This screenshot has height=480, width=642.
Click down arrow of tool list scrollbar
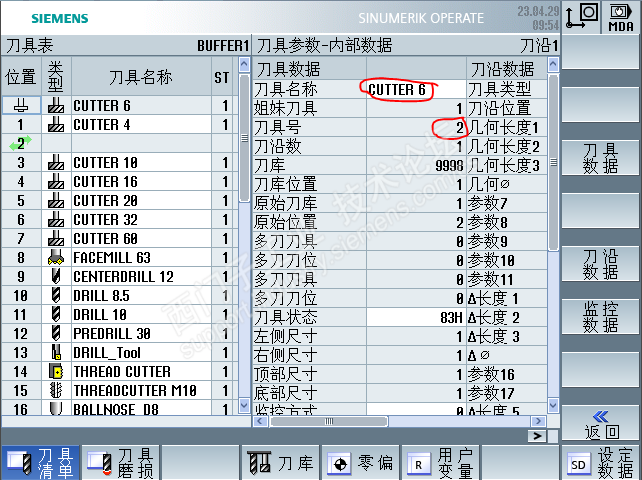tap(244, 405)
